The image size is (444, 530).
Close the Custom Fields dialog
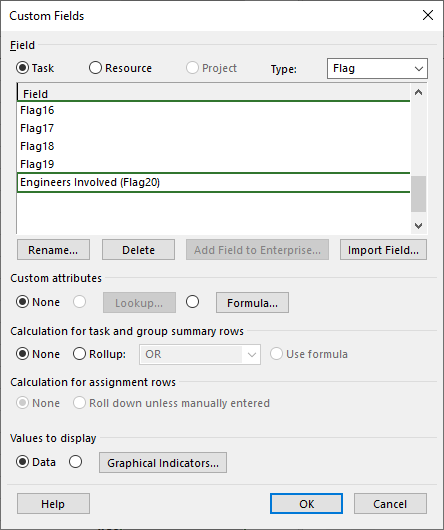tap(428, 15)
